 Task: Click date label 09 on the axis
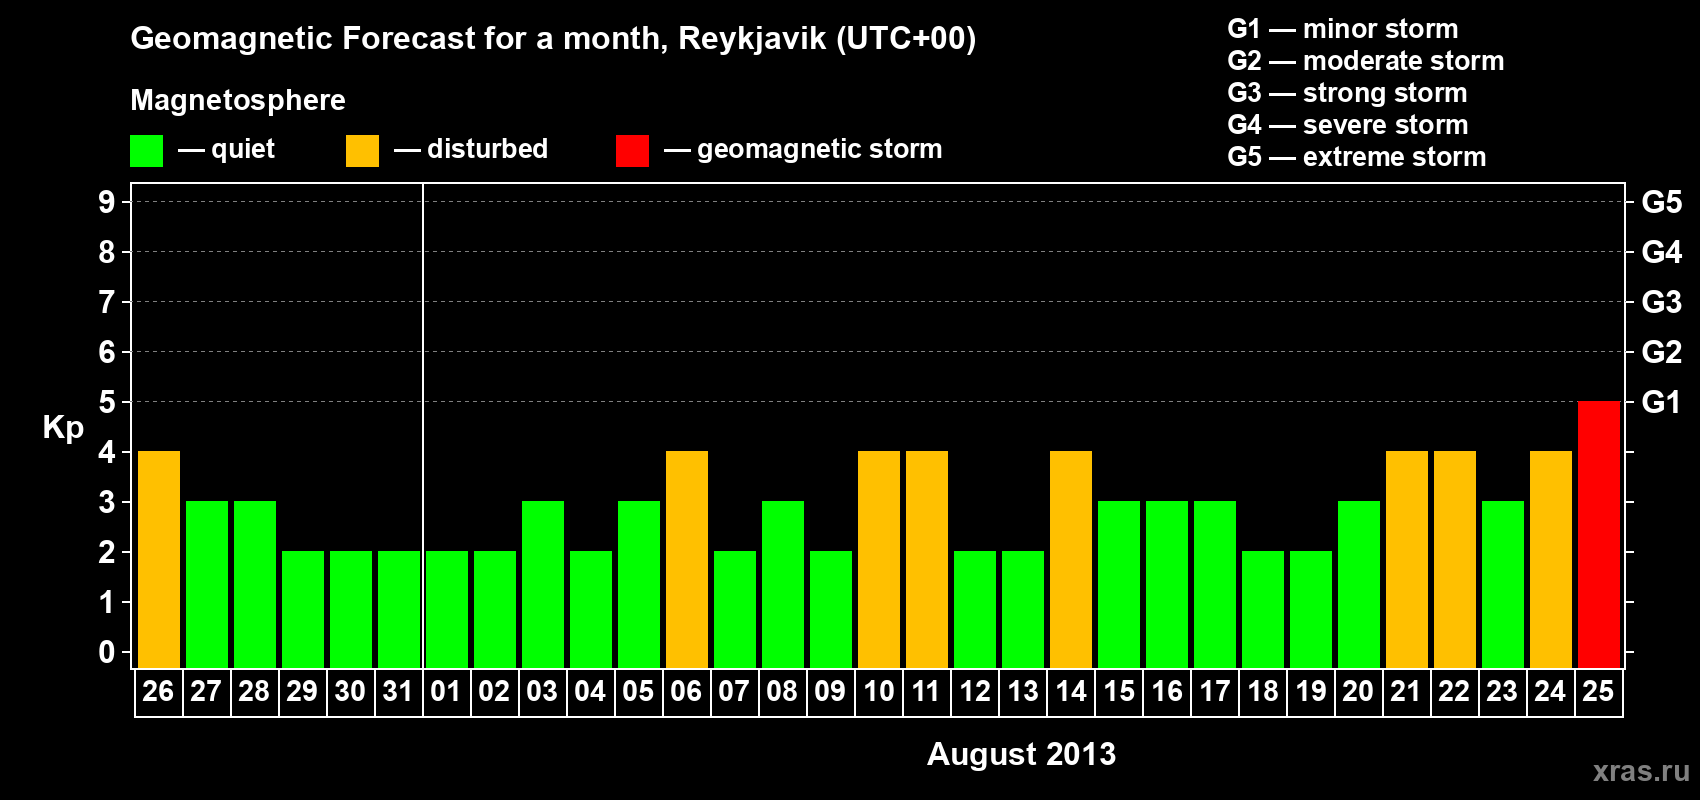point(830,692)
